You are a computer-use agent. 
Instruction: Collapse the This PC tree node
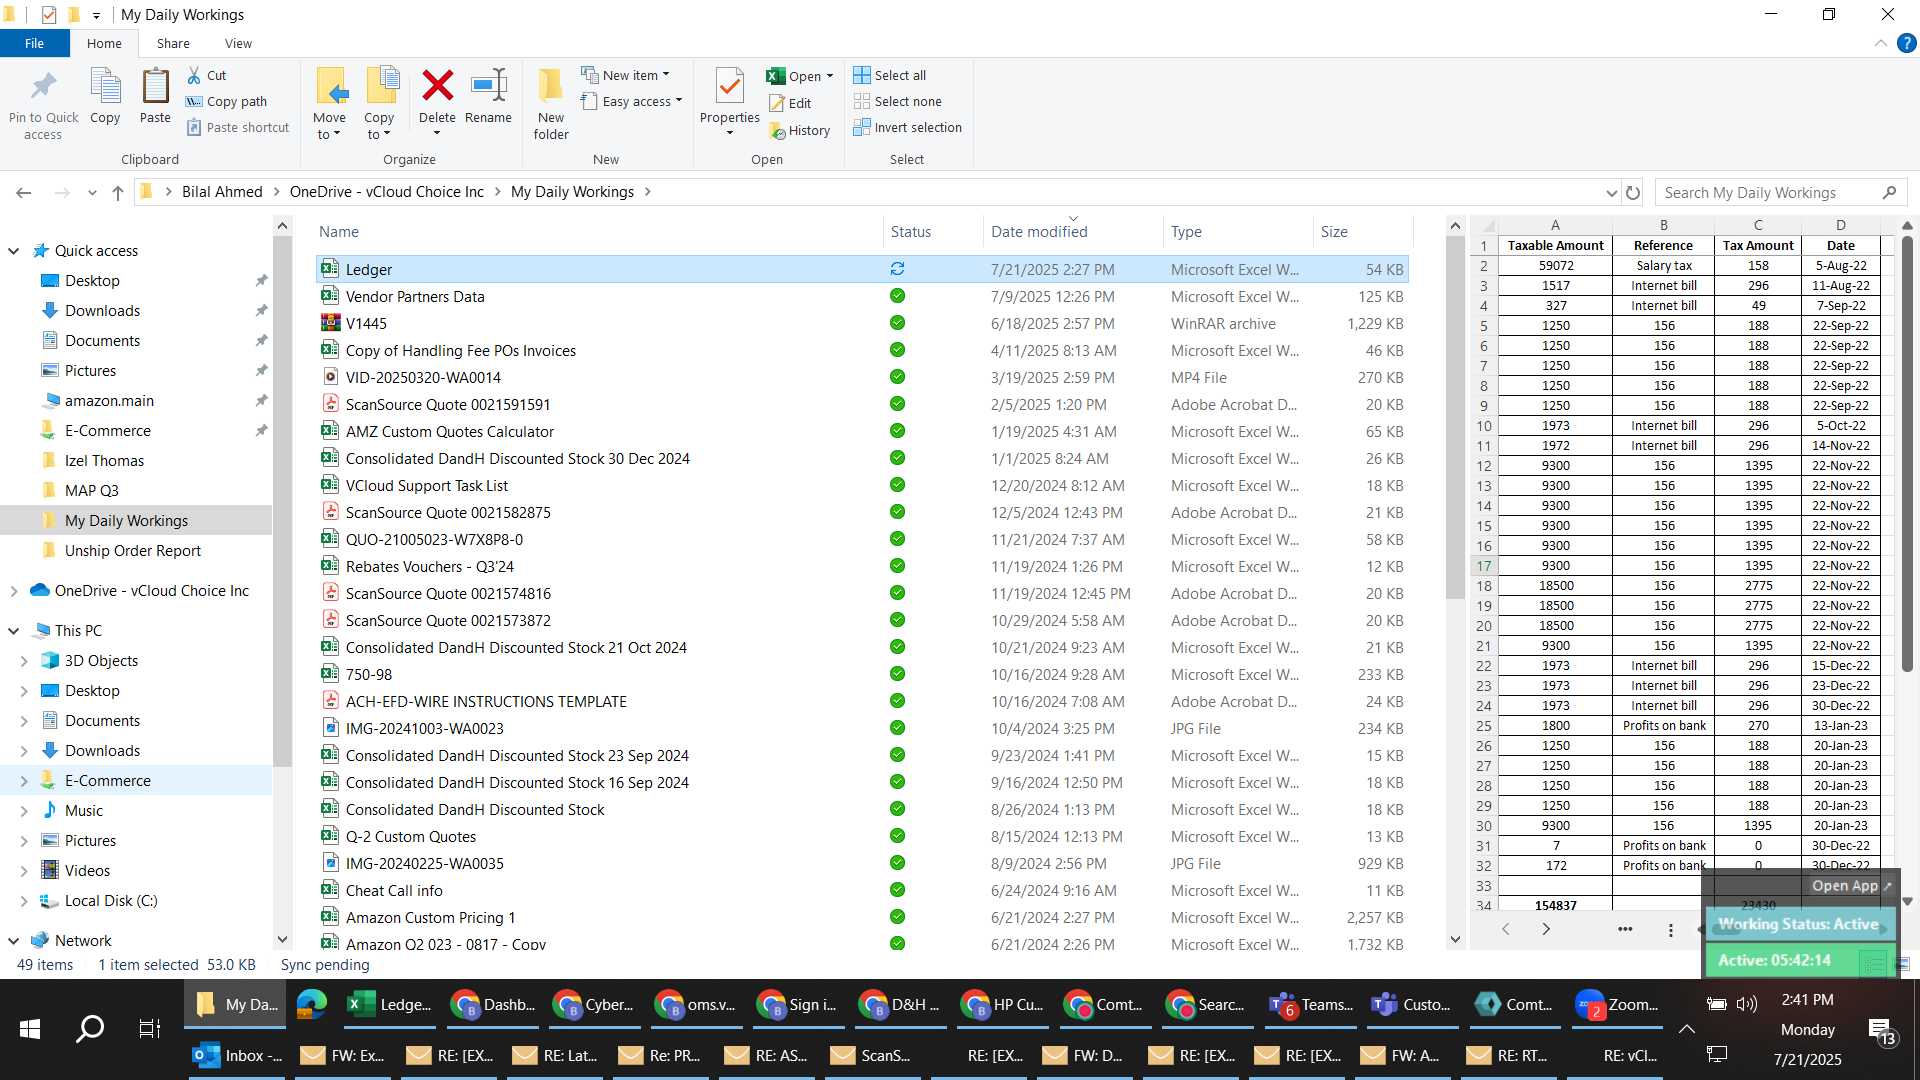14,631
